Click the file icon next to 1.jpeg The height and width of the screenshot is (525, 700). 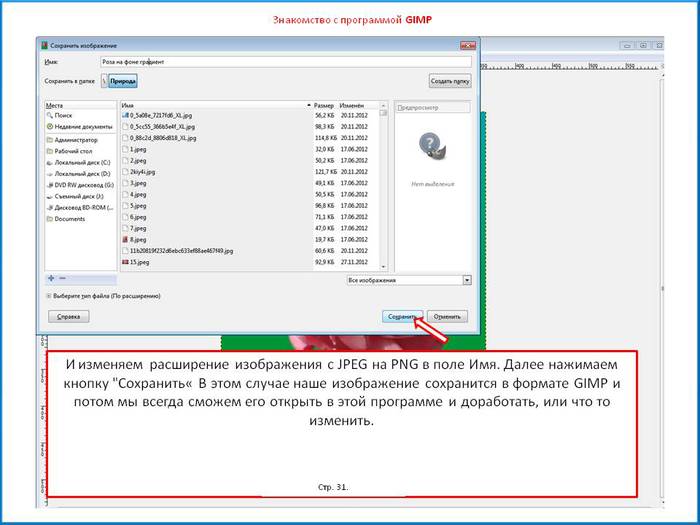pyautogui.click(x=125, y=149)
